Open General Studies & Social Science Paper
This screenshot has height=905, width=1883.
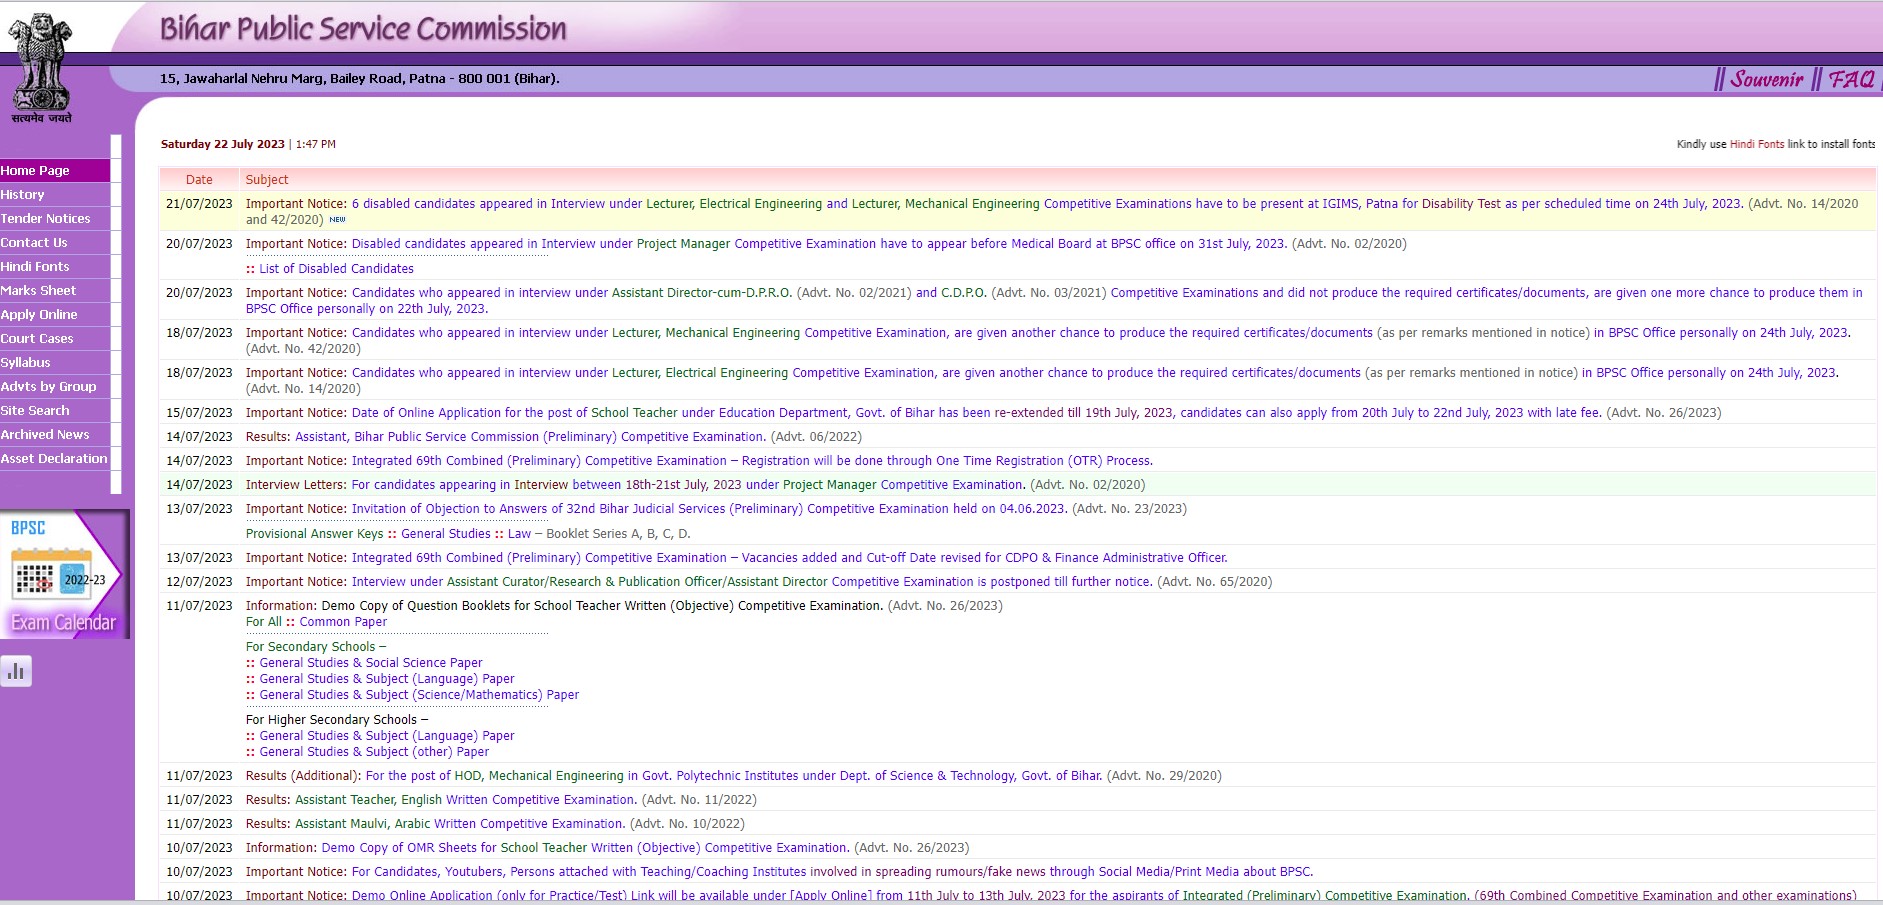pyautogui.click(x=370, y=663)
